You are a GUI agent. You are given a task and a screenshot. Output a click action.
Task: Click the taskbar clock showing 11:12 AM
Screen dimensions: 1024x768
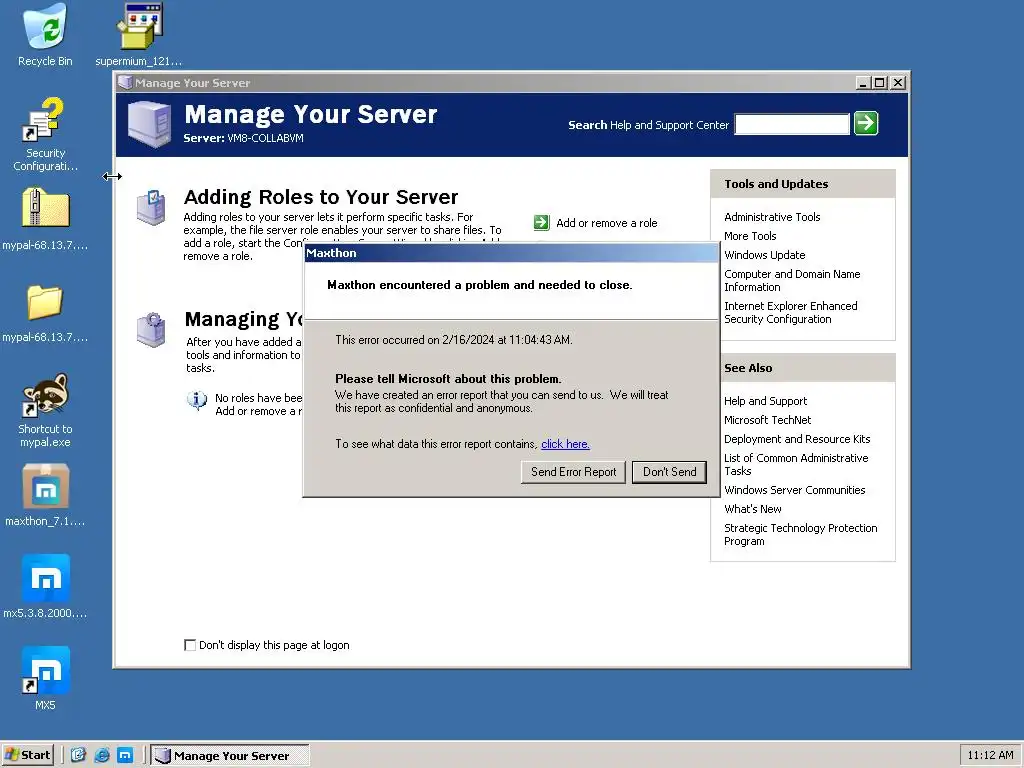click(x=990, y=755)
